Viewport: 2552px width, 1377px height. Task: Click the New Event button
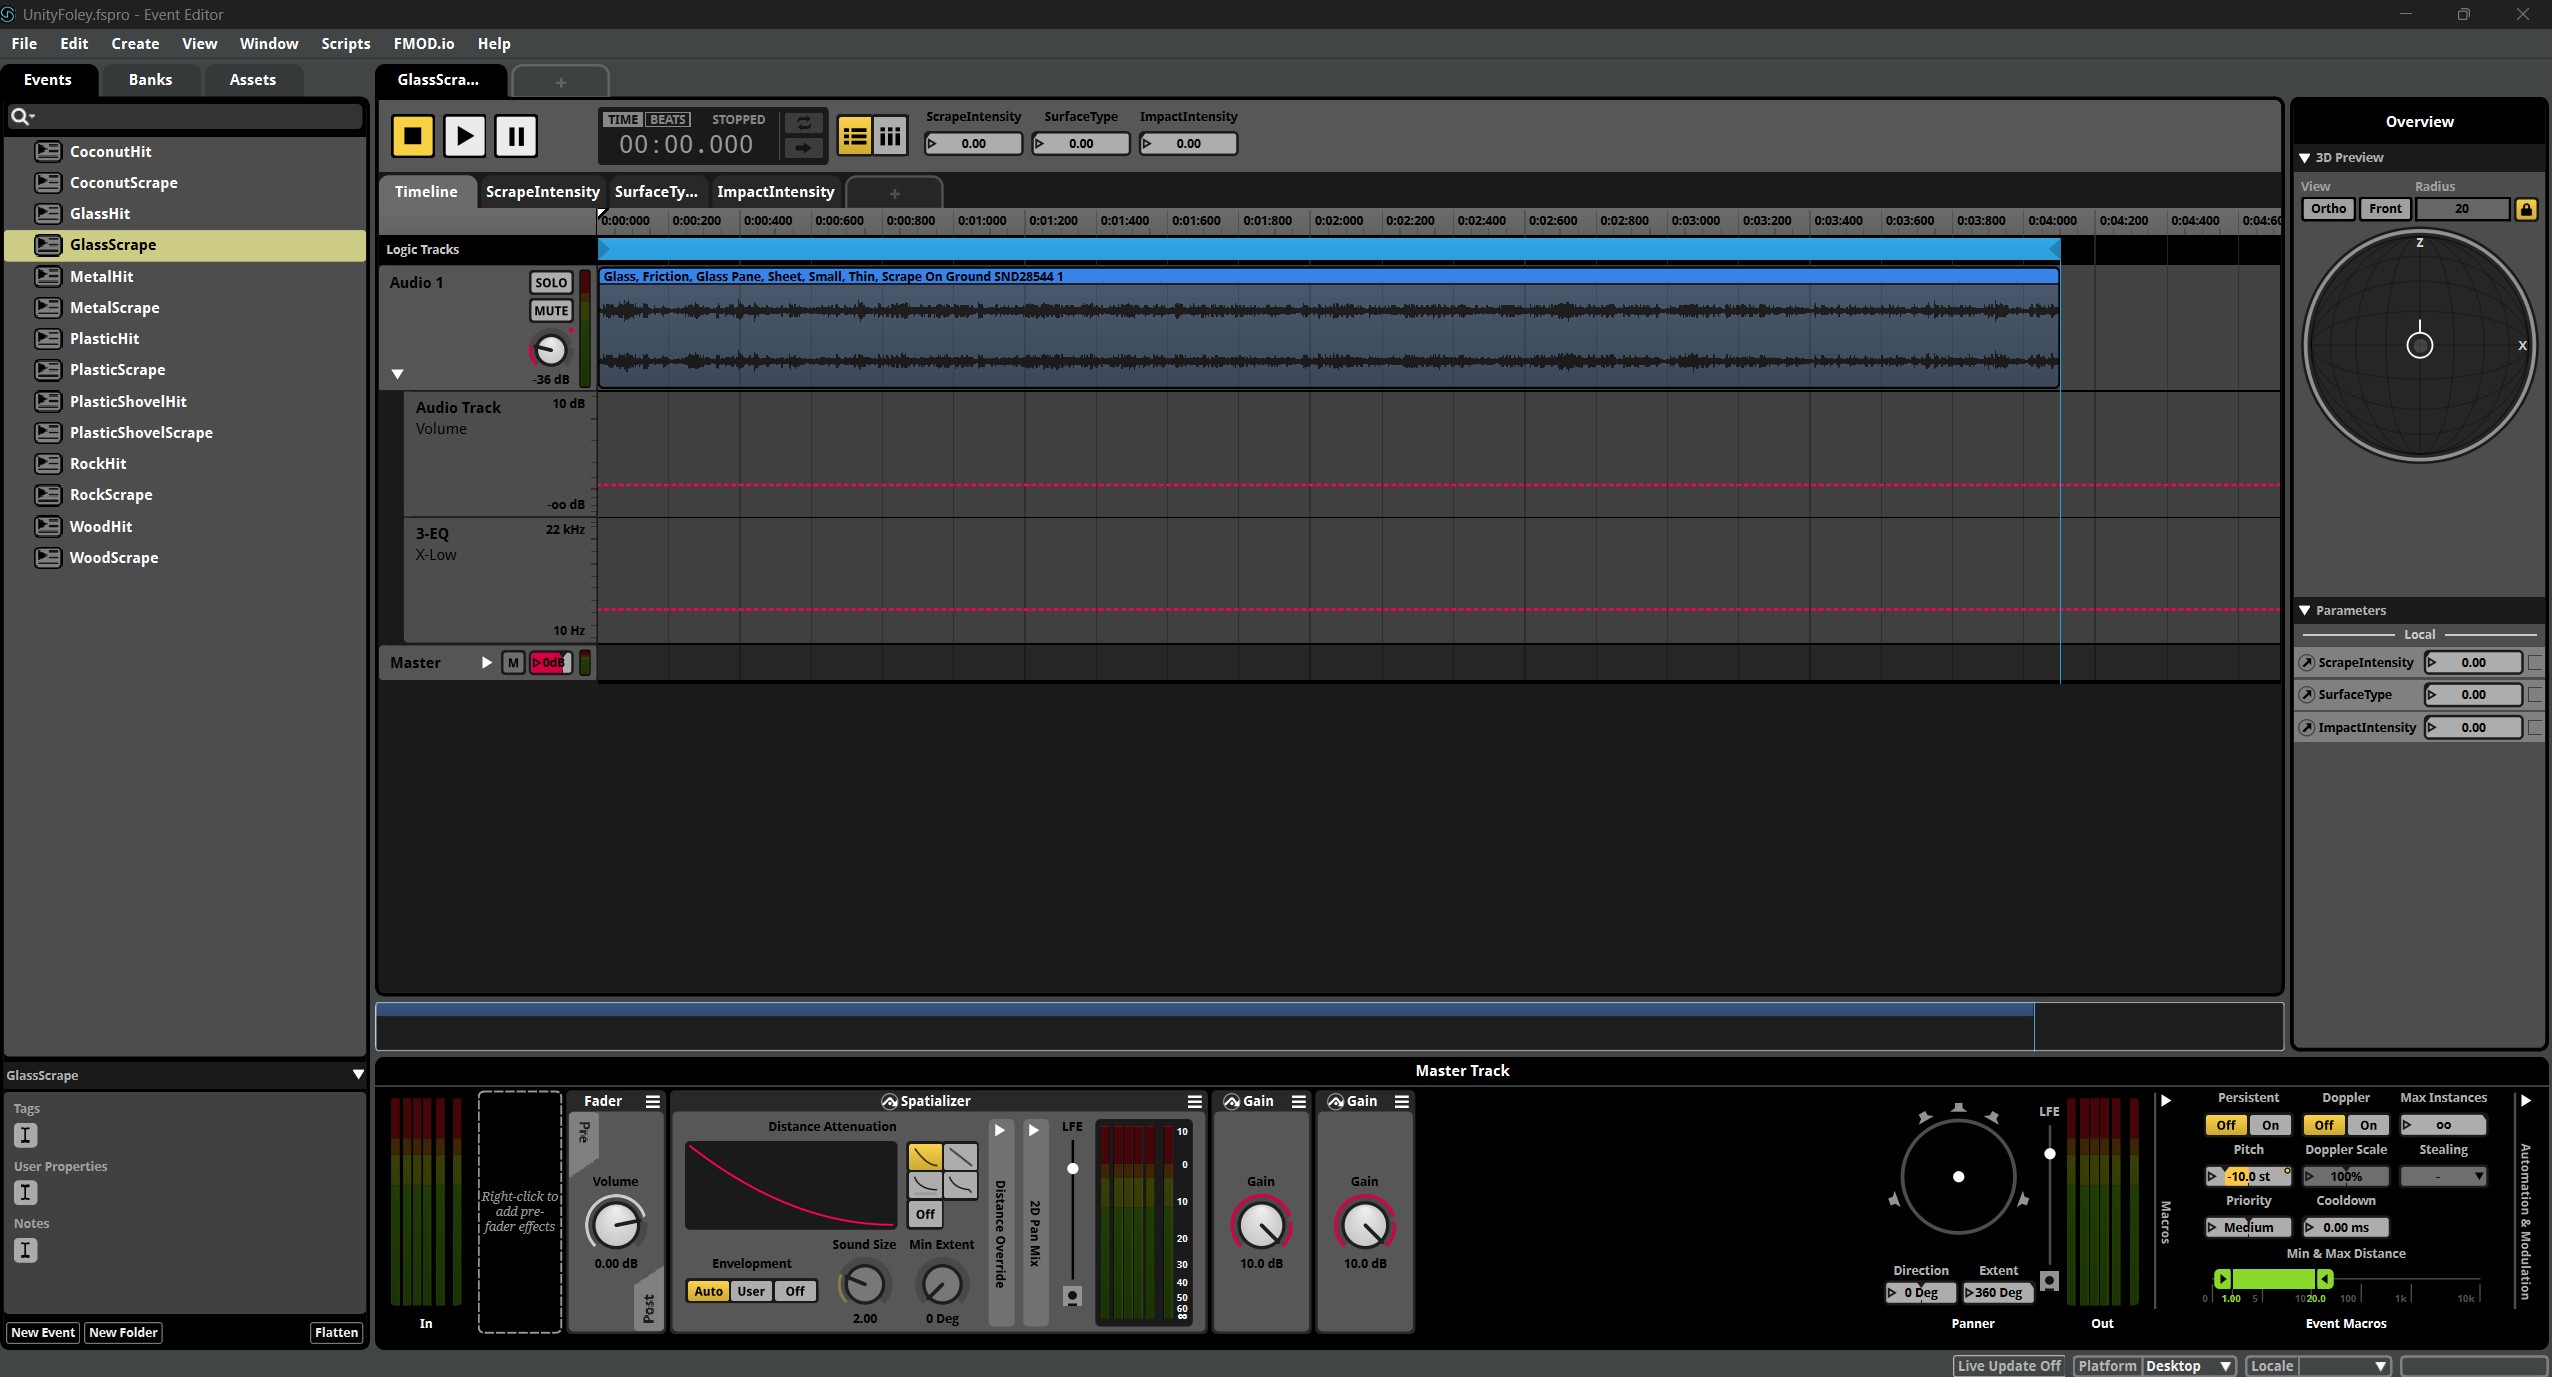pos(43,1333)
